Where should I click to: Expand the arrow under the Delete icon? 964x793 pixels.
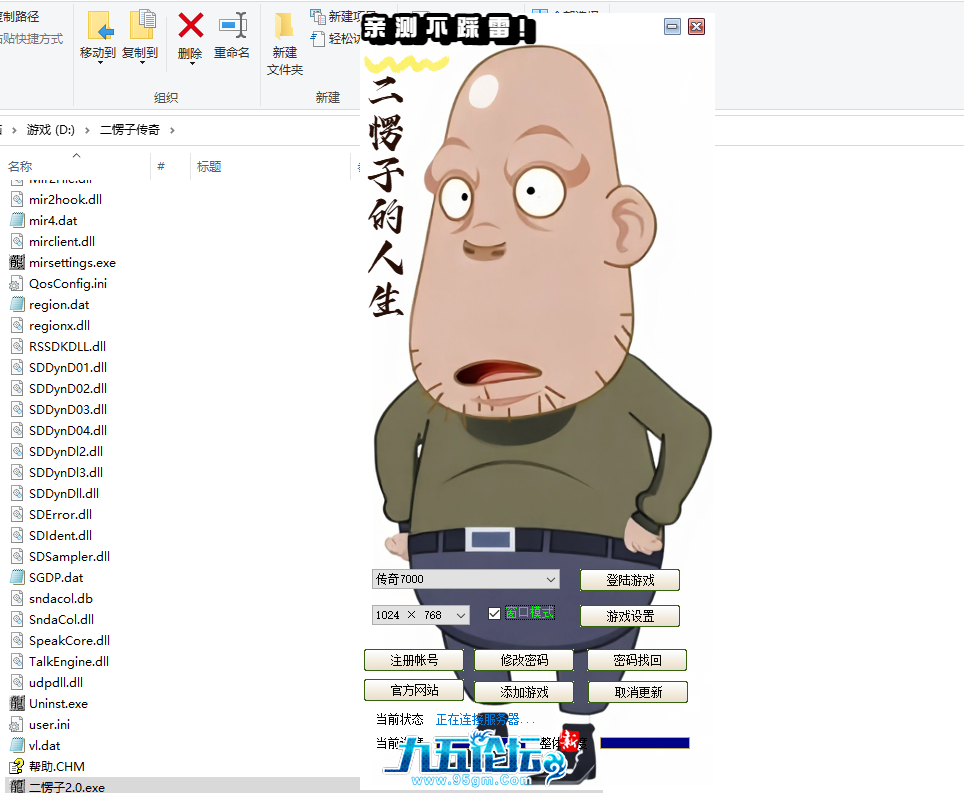click(x=190, y=63)
